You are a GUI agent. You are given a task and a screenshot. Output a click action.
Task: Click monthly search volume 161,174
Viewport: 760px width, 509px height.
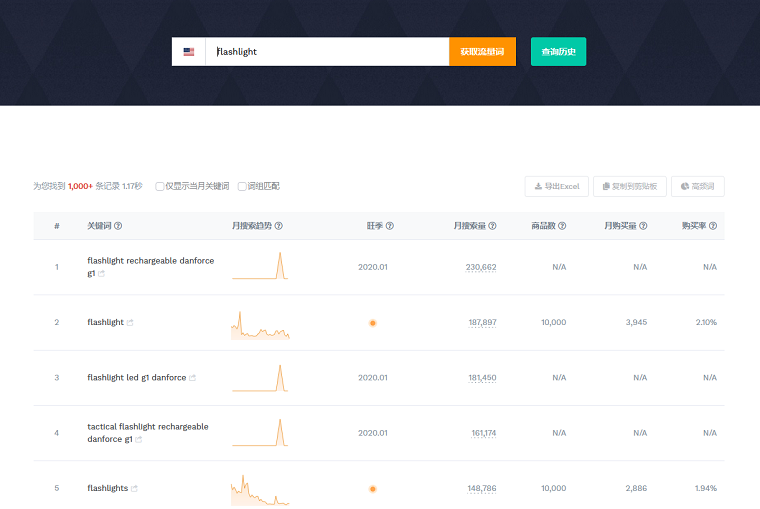(x=484, y=433)
